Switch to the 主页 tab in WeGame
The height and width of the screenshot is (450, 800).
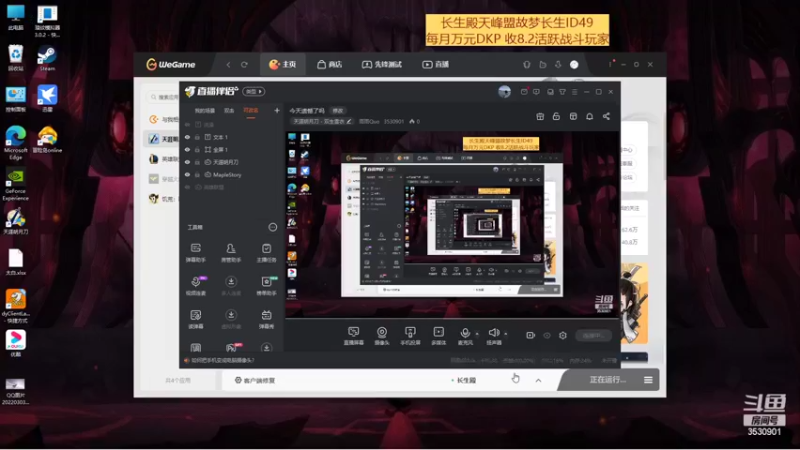coord(283,64)
